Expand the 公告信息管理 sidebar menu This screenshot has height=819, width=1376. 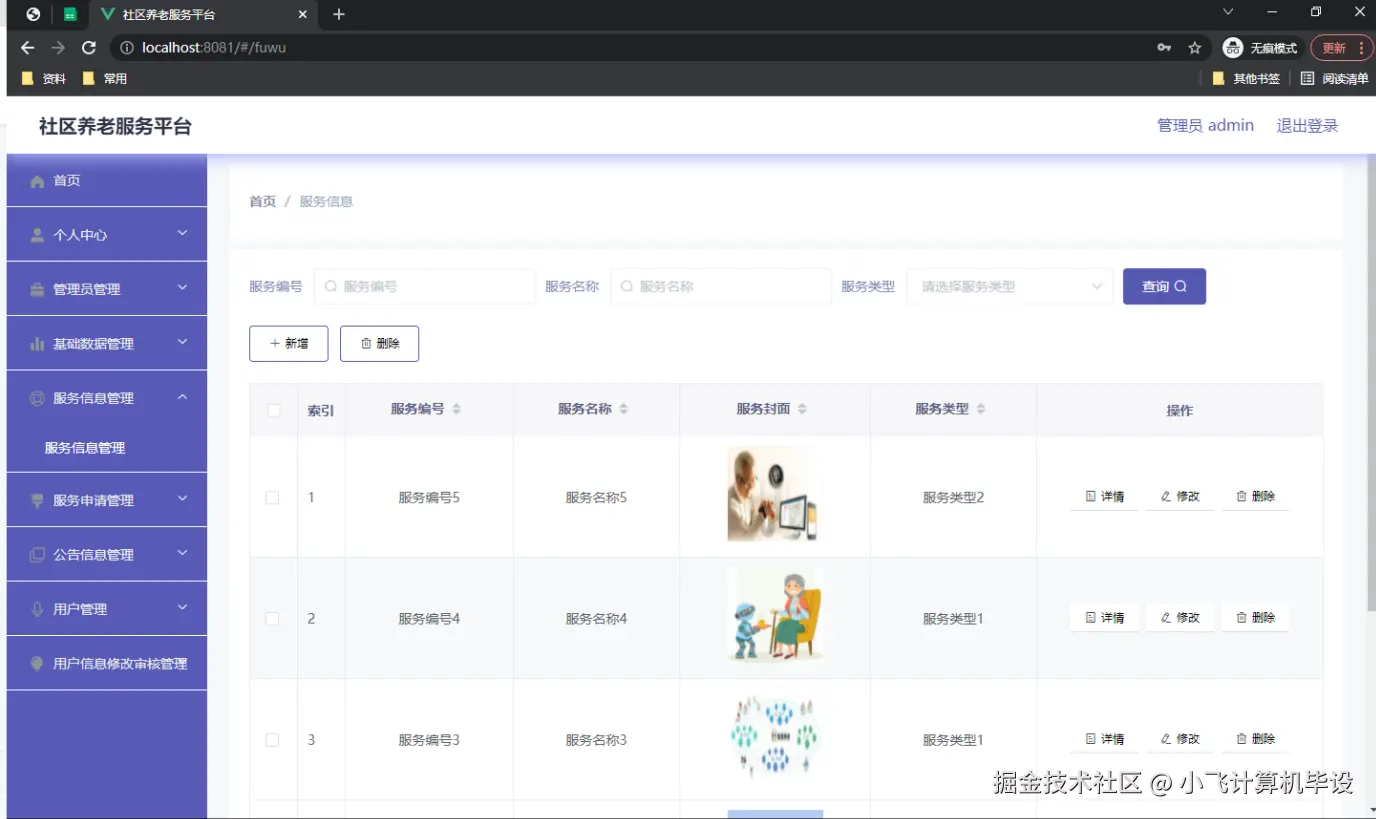[x=106, y=554]
